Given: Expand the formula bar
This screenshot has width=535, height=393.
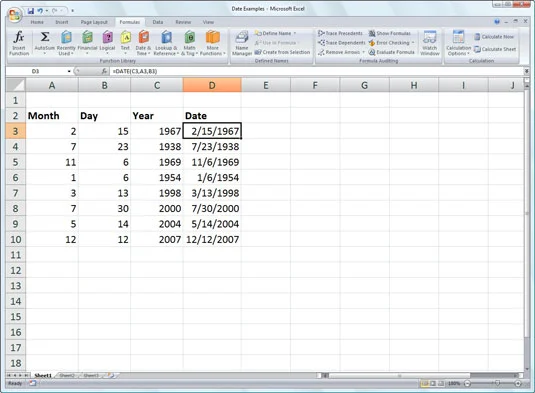Looking at the screenshot, I should click(526, 71).
